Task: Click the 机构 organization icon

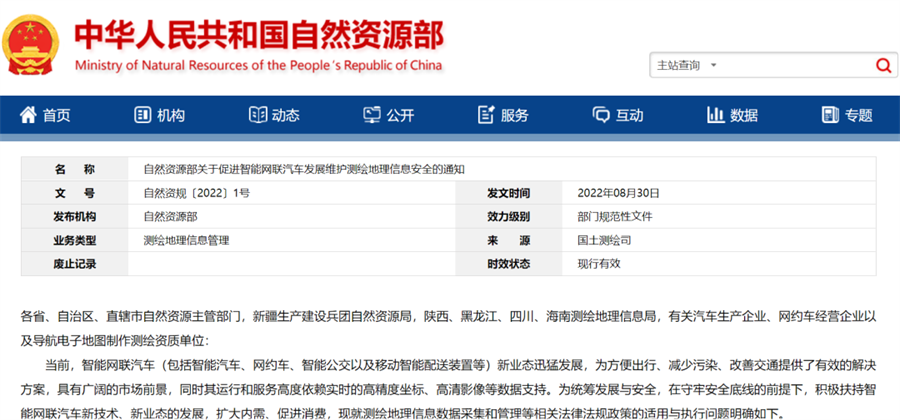Action: tap(142, 115)
